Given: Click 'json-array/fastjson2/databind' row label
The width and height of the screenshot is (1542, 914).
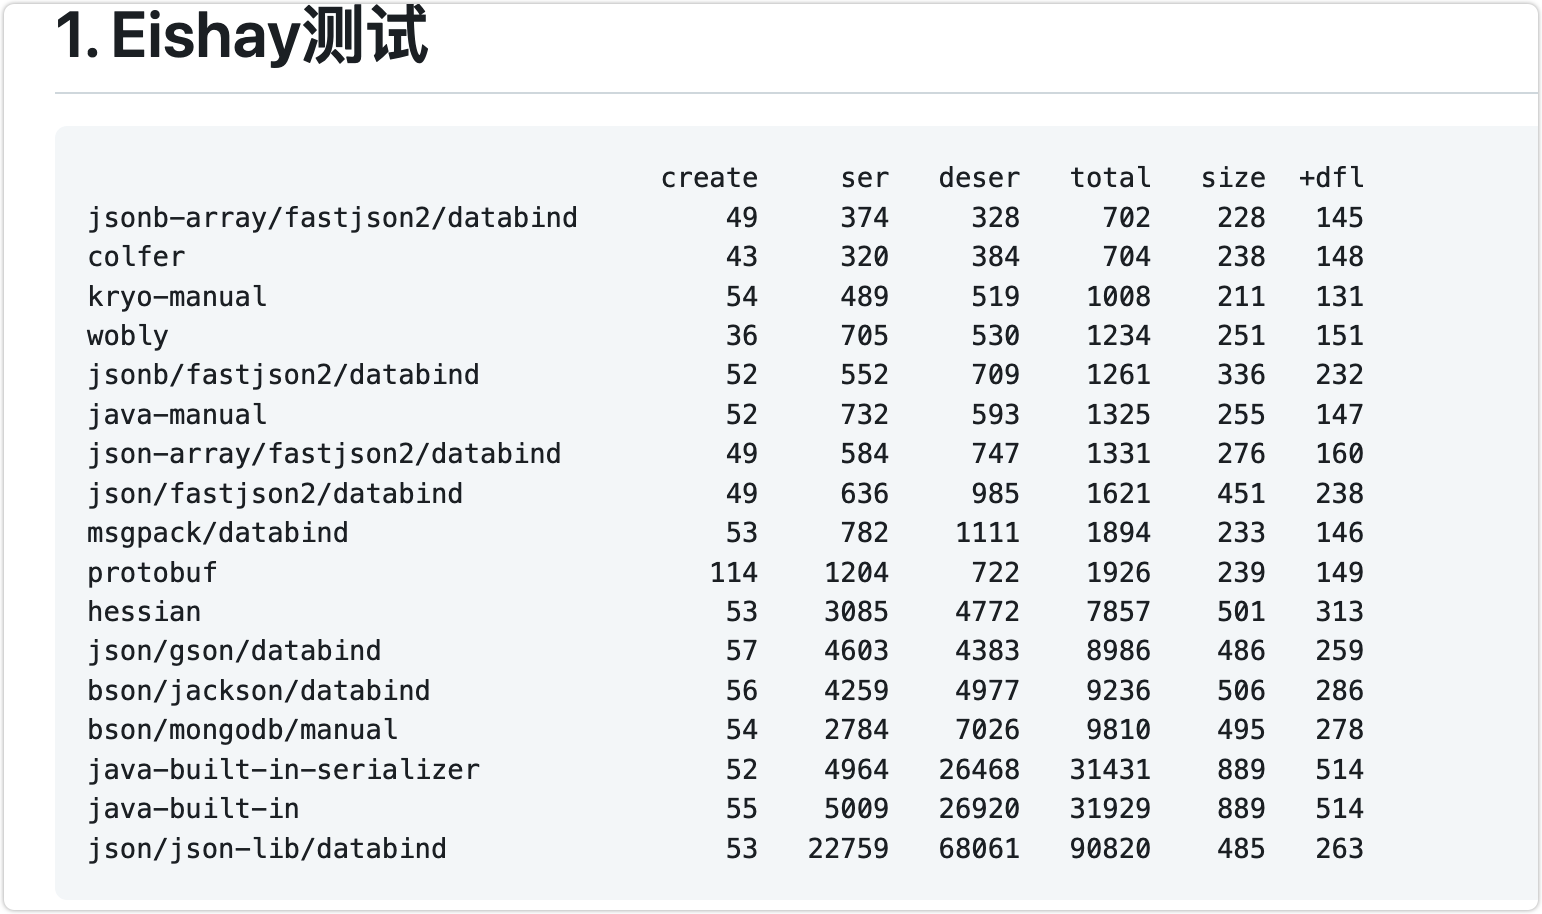Looking at the screenshot, I should pos(324,454).
